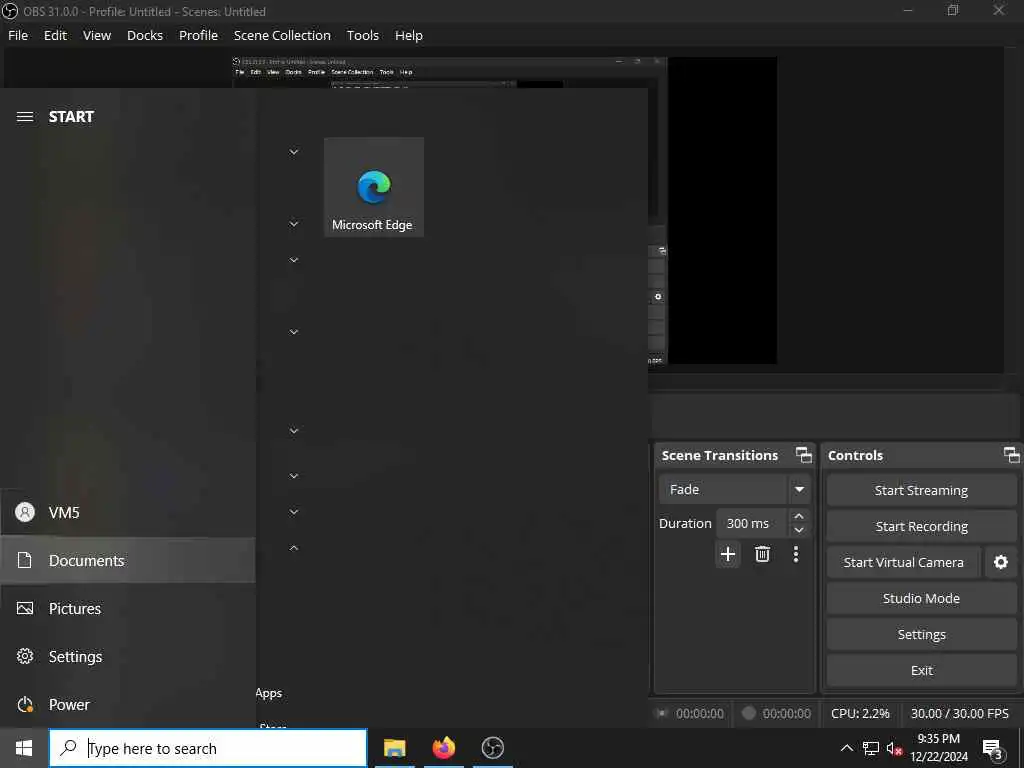Open the Docks menu

click(144, 35)
